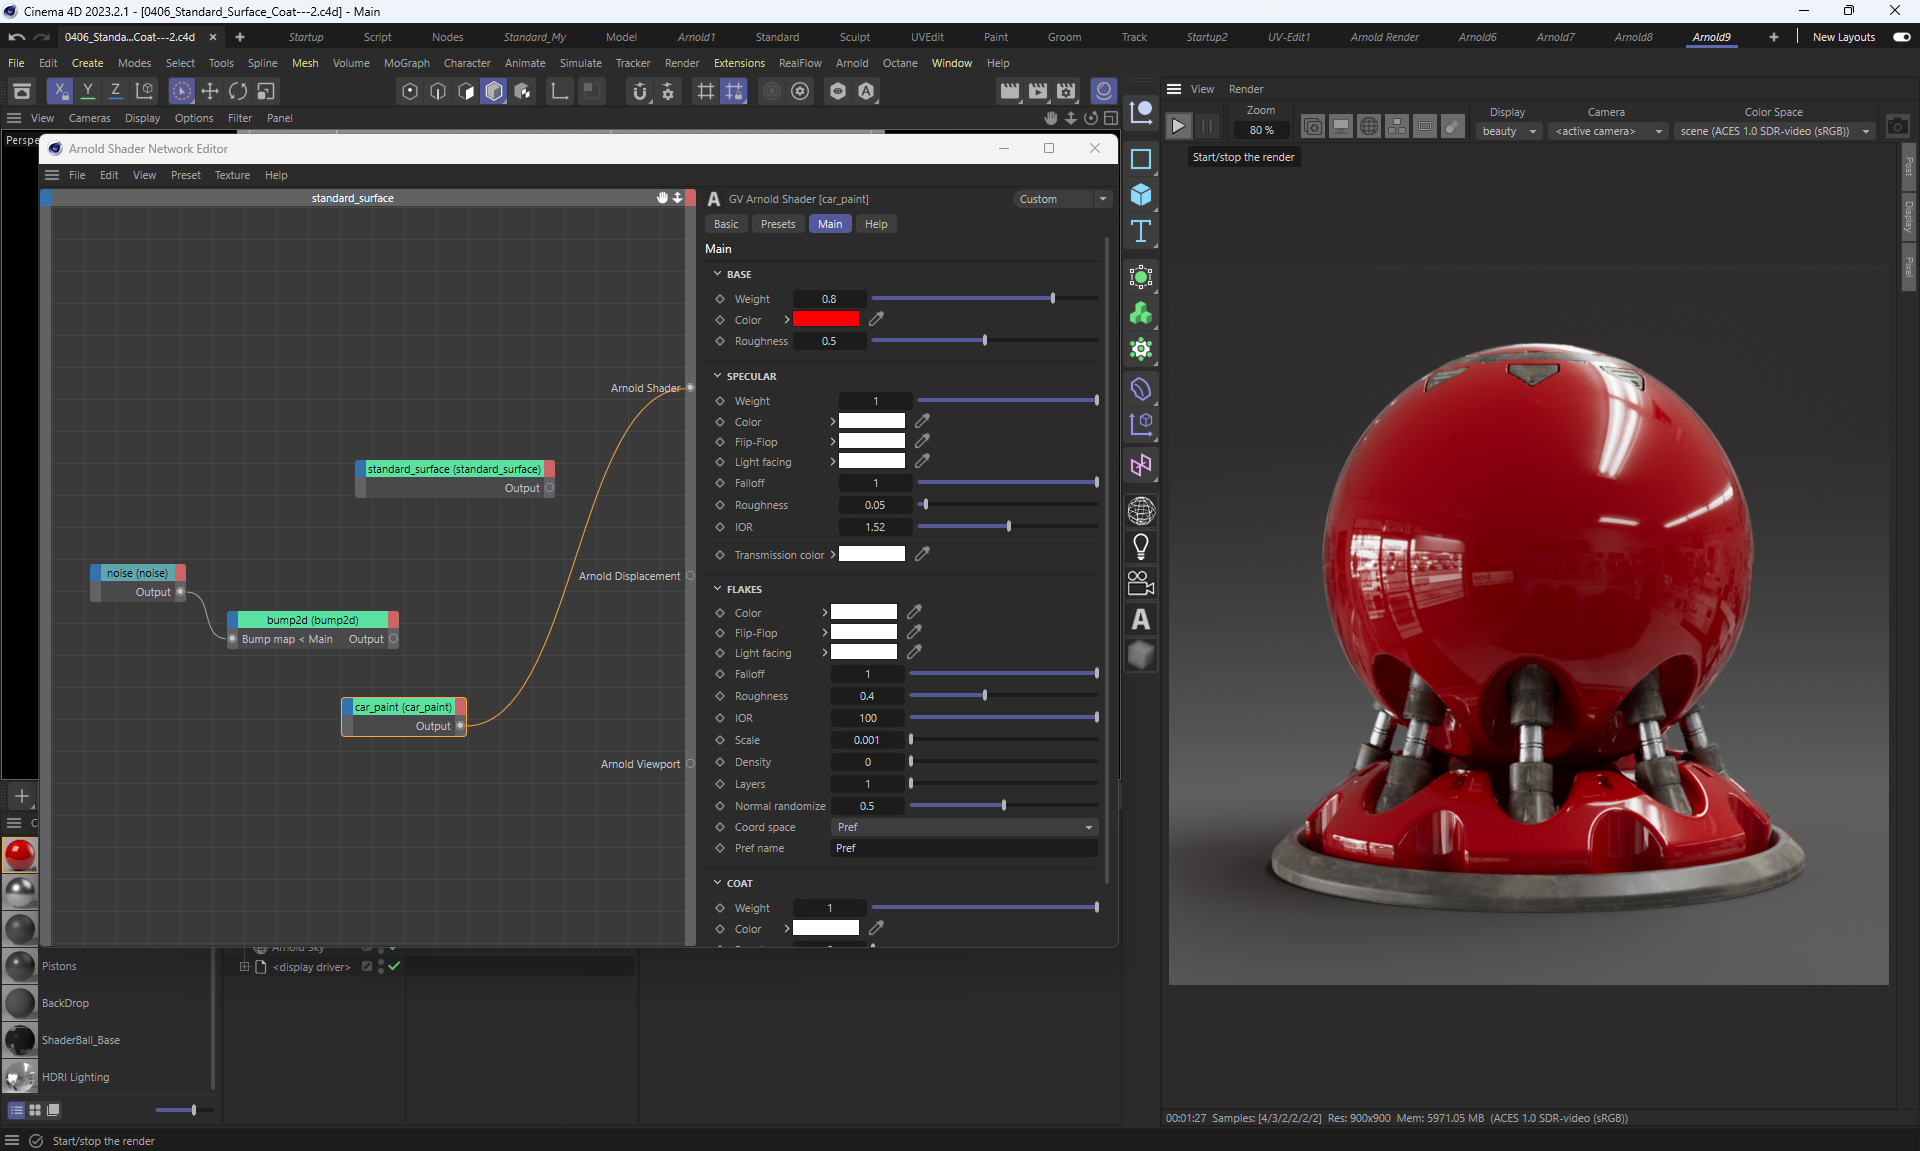Toggle the New Layouts switch
The width and height of the screenshot is (1920, 1151).
click(1901, 37)
